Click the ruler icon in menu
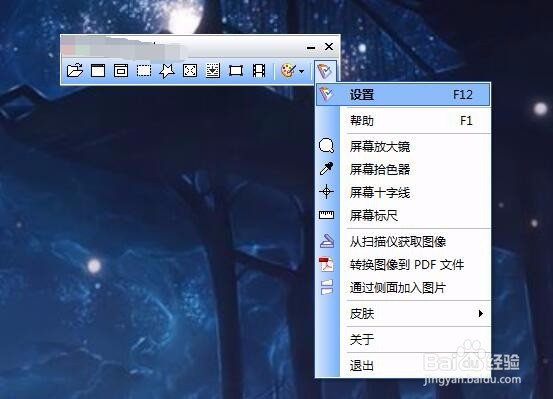Screen dimensions: 553x399 [326, 214]
